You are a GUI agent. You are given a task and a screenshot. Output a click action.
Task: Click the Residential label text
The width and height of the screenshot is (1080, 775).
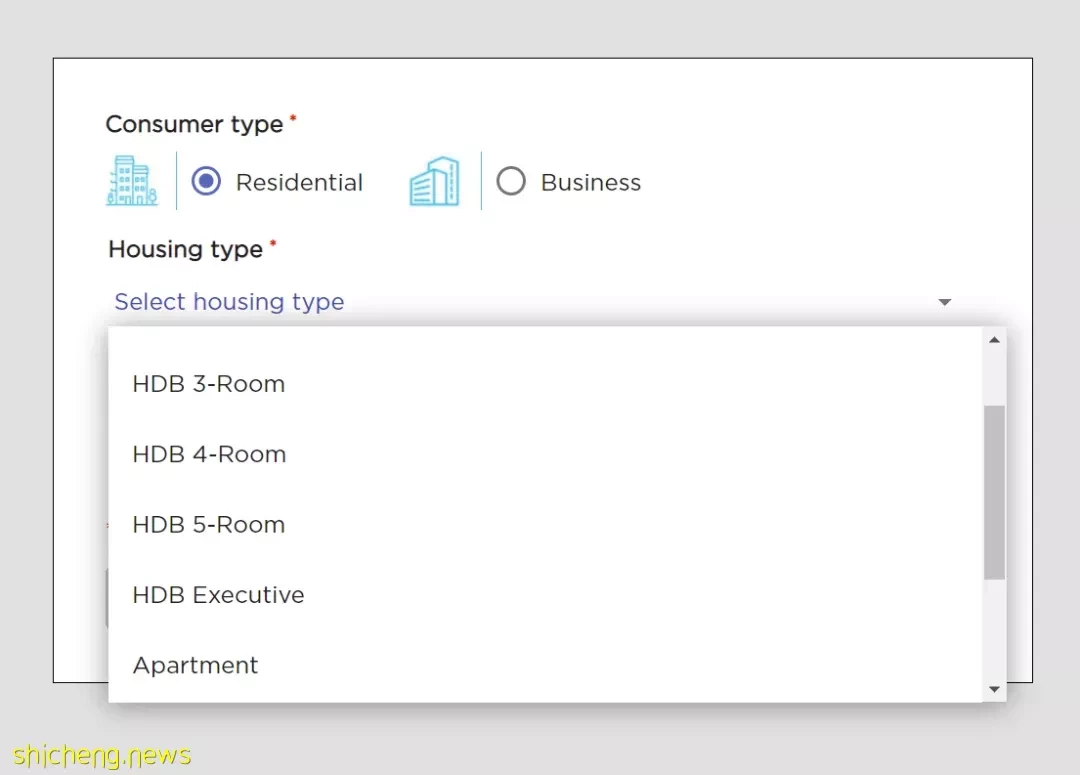click(x=299, y=183)
